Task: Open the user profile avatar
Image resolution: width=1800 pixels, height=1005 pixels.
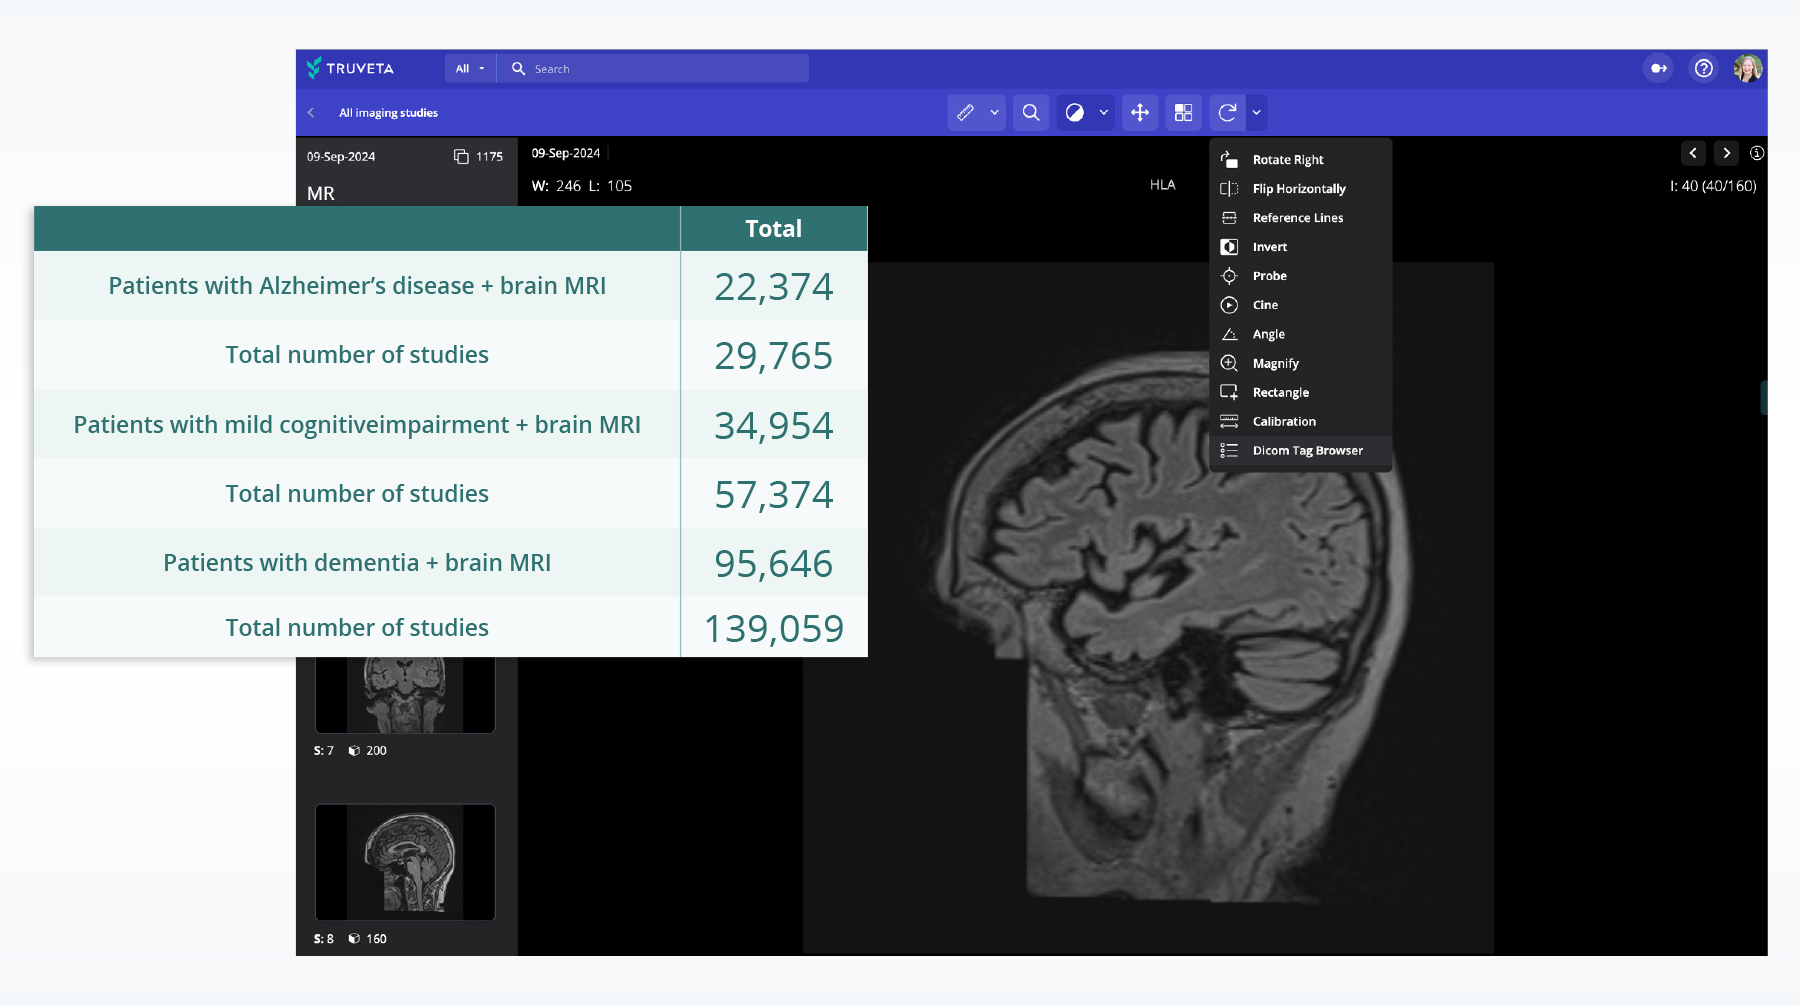Action: [1748, 68]
